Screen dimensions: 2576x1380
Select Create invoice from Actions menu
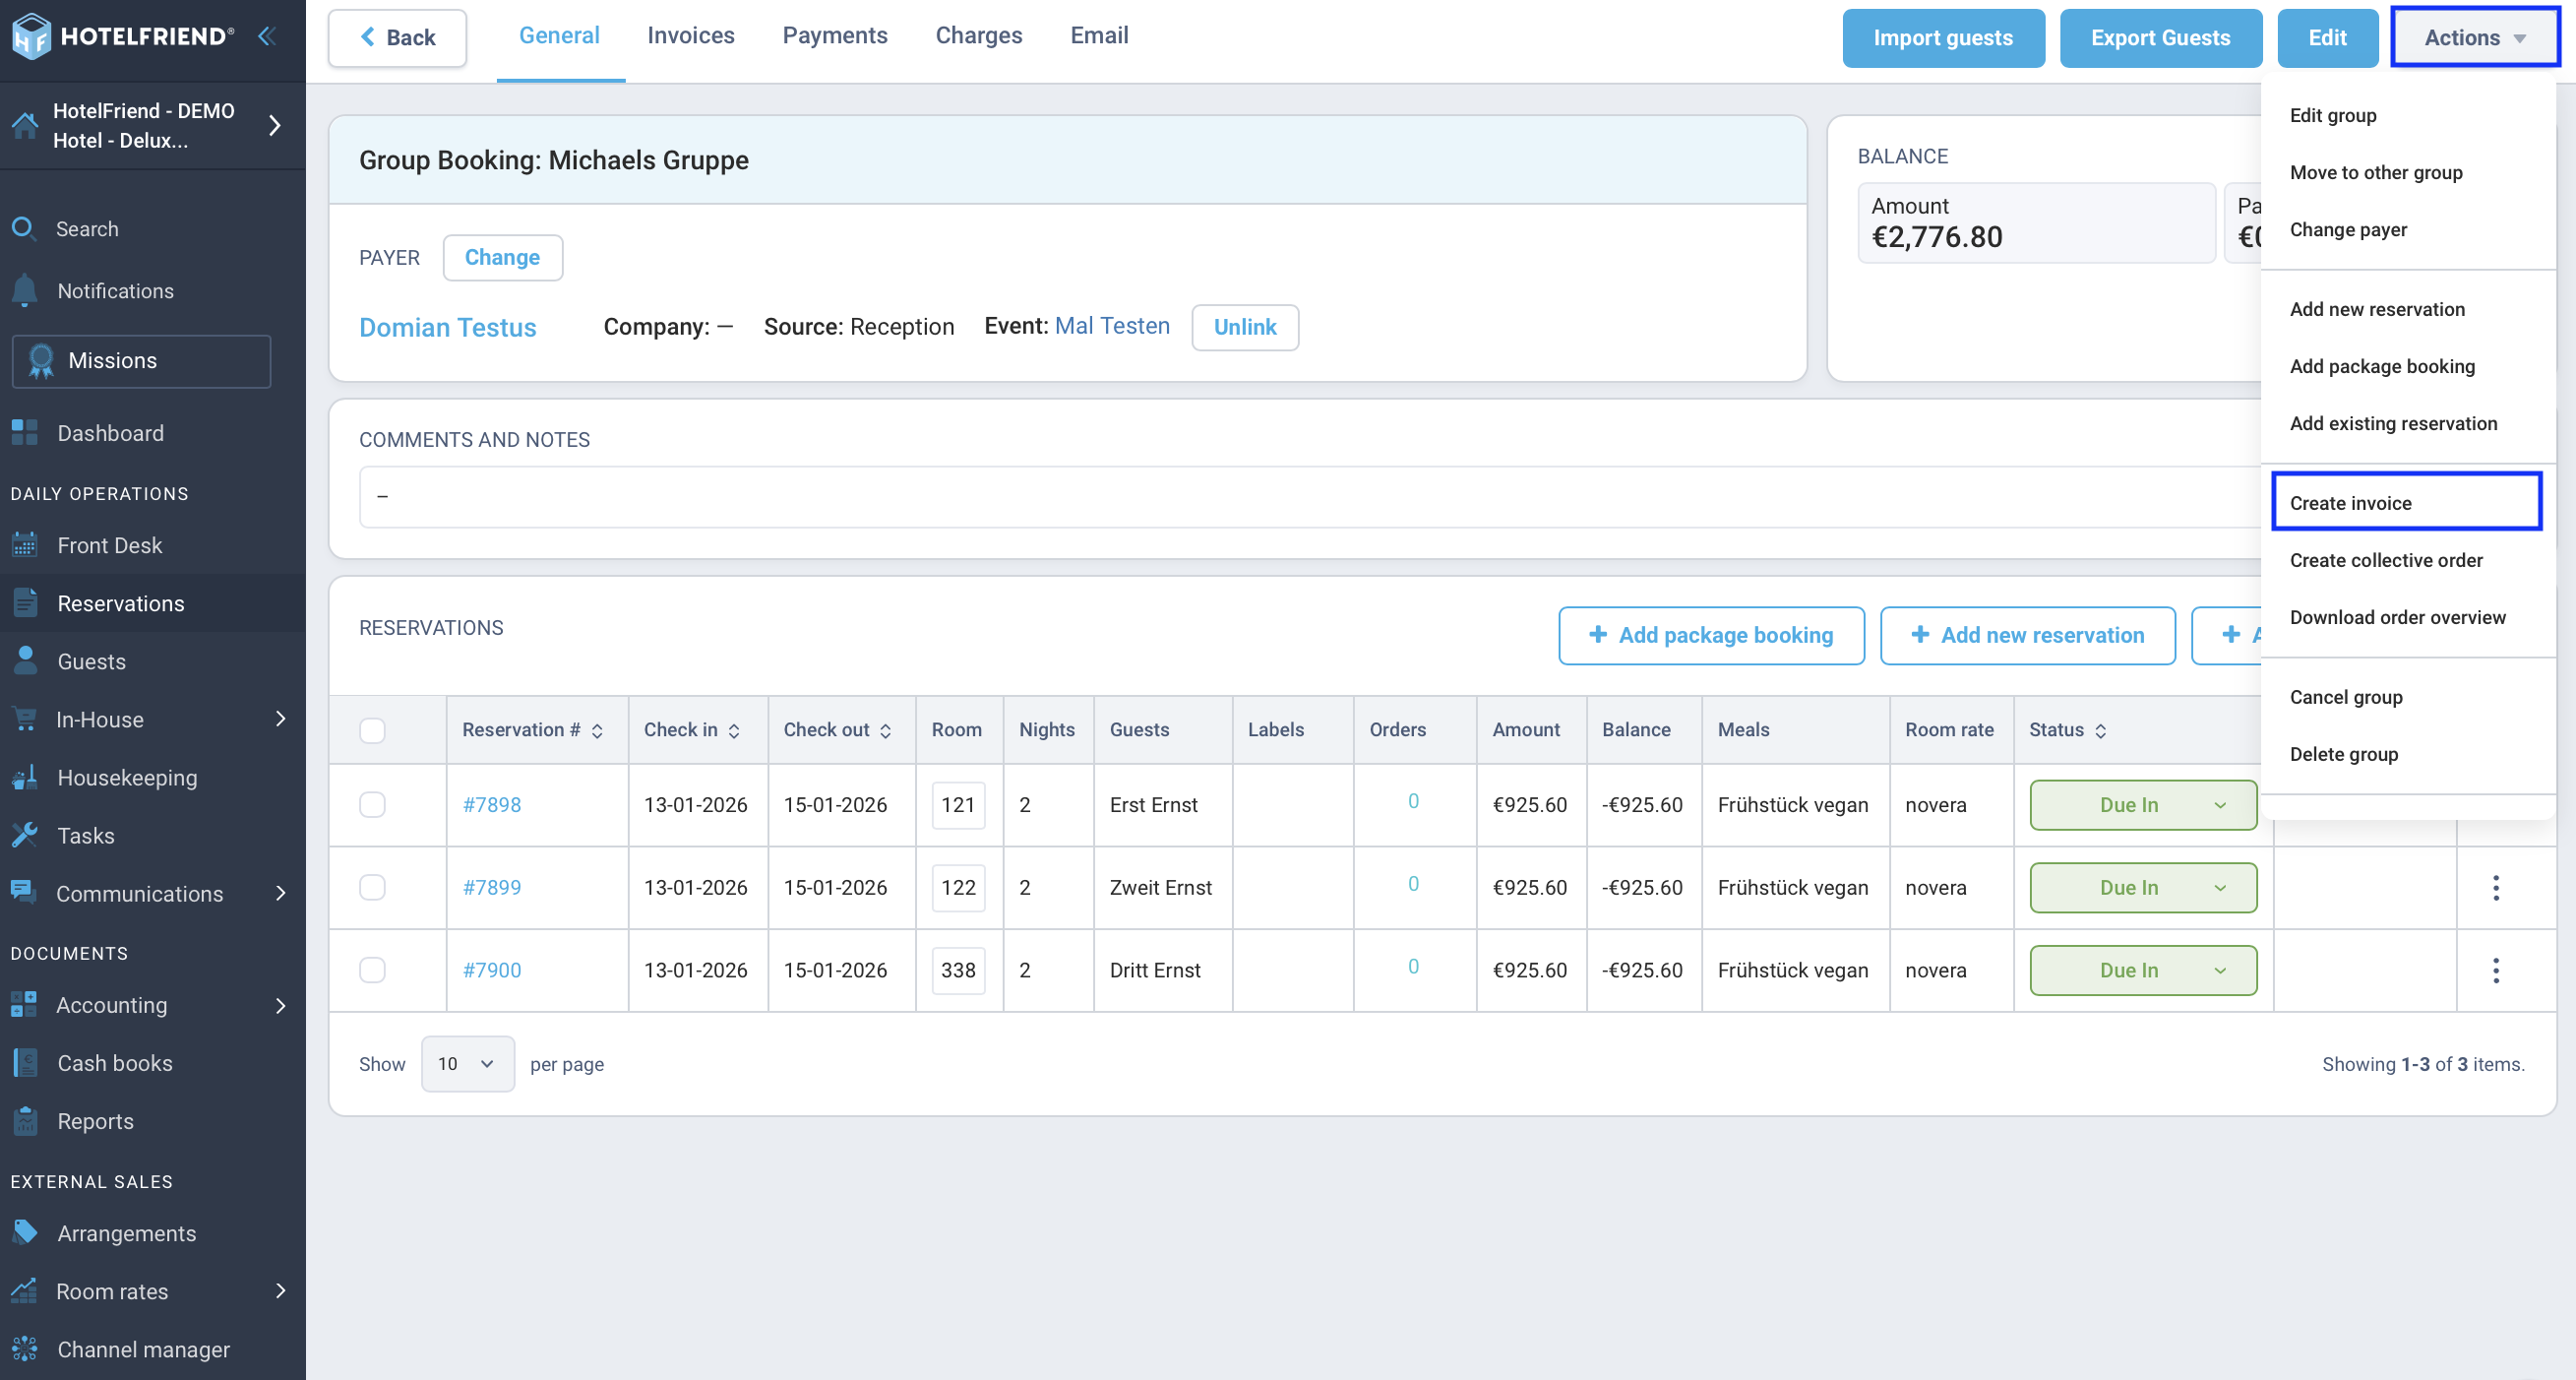pos(2407,502)
